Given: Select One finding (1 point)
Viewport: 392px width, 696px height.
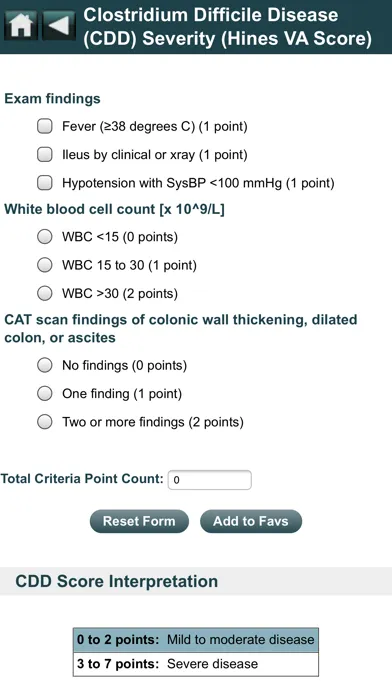Looking at the screenshot, I should coord(44,393).
